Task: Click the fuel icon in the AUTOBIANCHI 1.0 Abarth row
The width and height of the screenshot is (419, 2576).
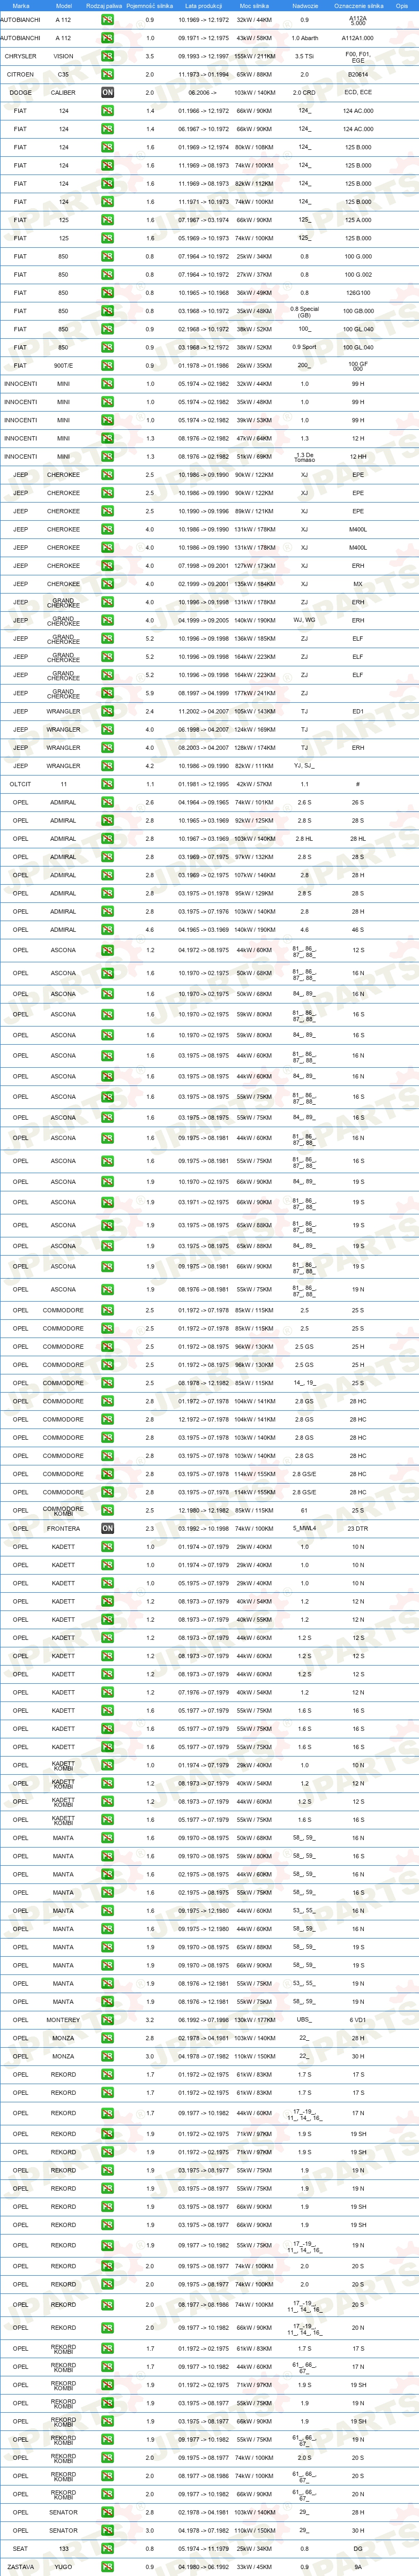Action: point(107,38)
